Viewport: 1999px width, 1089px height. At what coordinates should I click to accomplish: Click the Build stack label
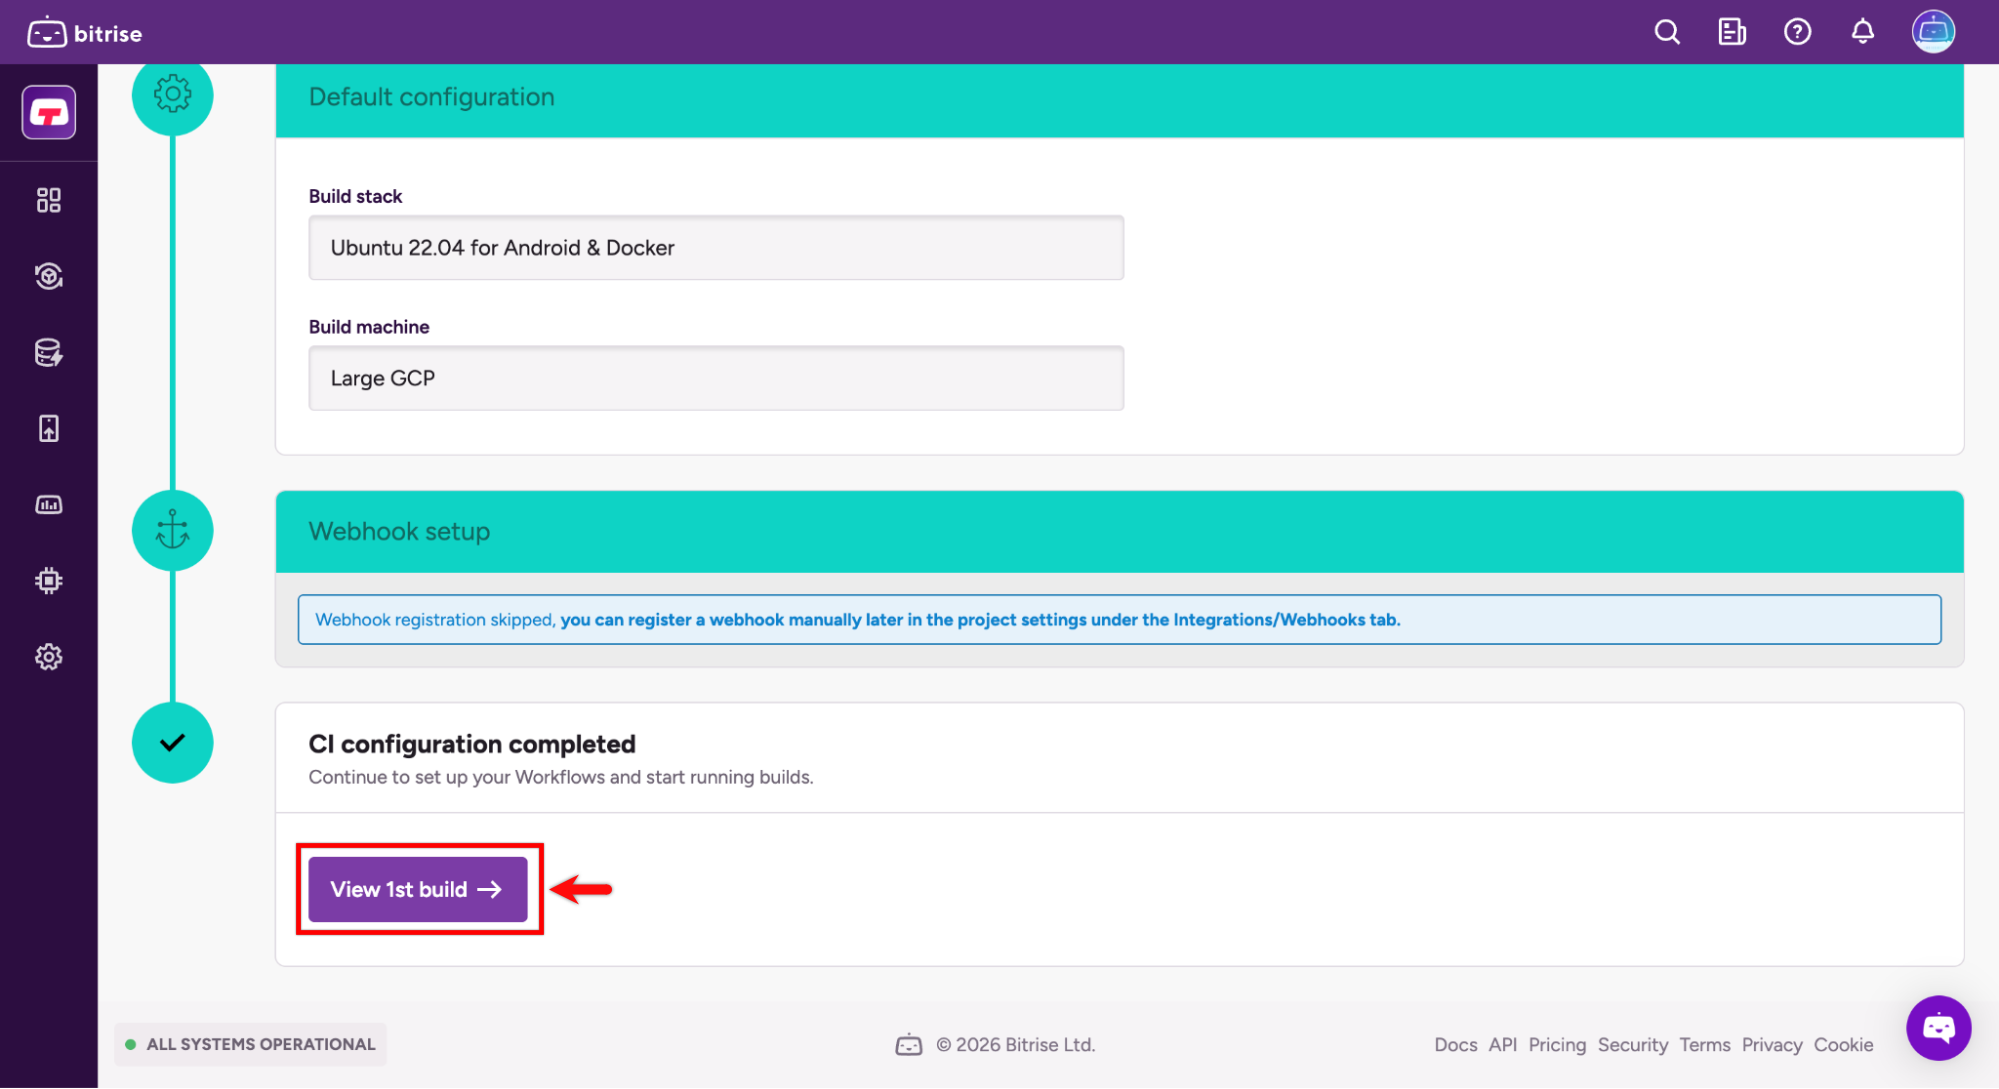click(355, 196)
